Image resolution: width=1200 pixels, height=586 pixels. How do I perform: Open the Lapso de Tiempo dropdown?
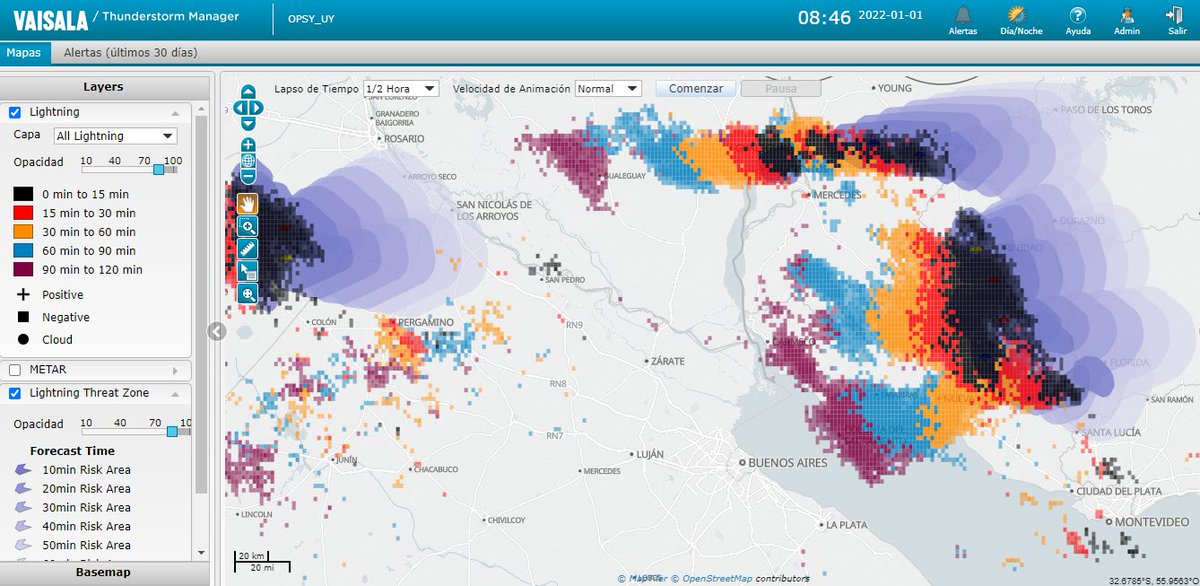coord(401,88)
